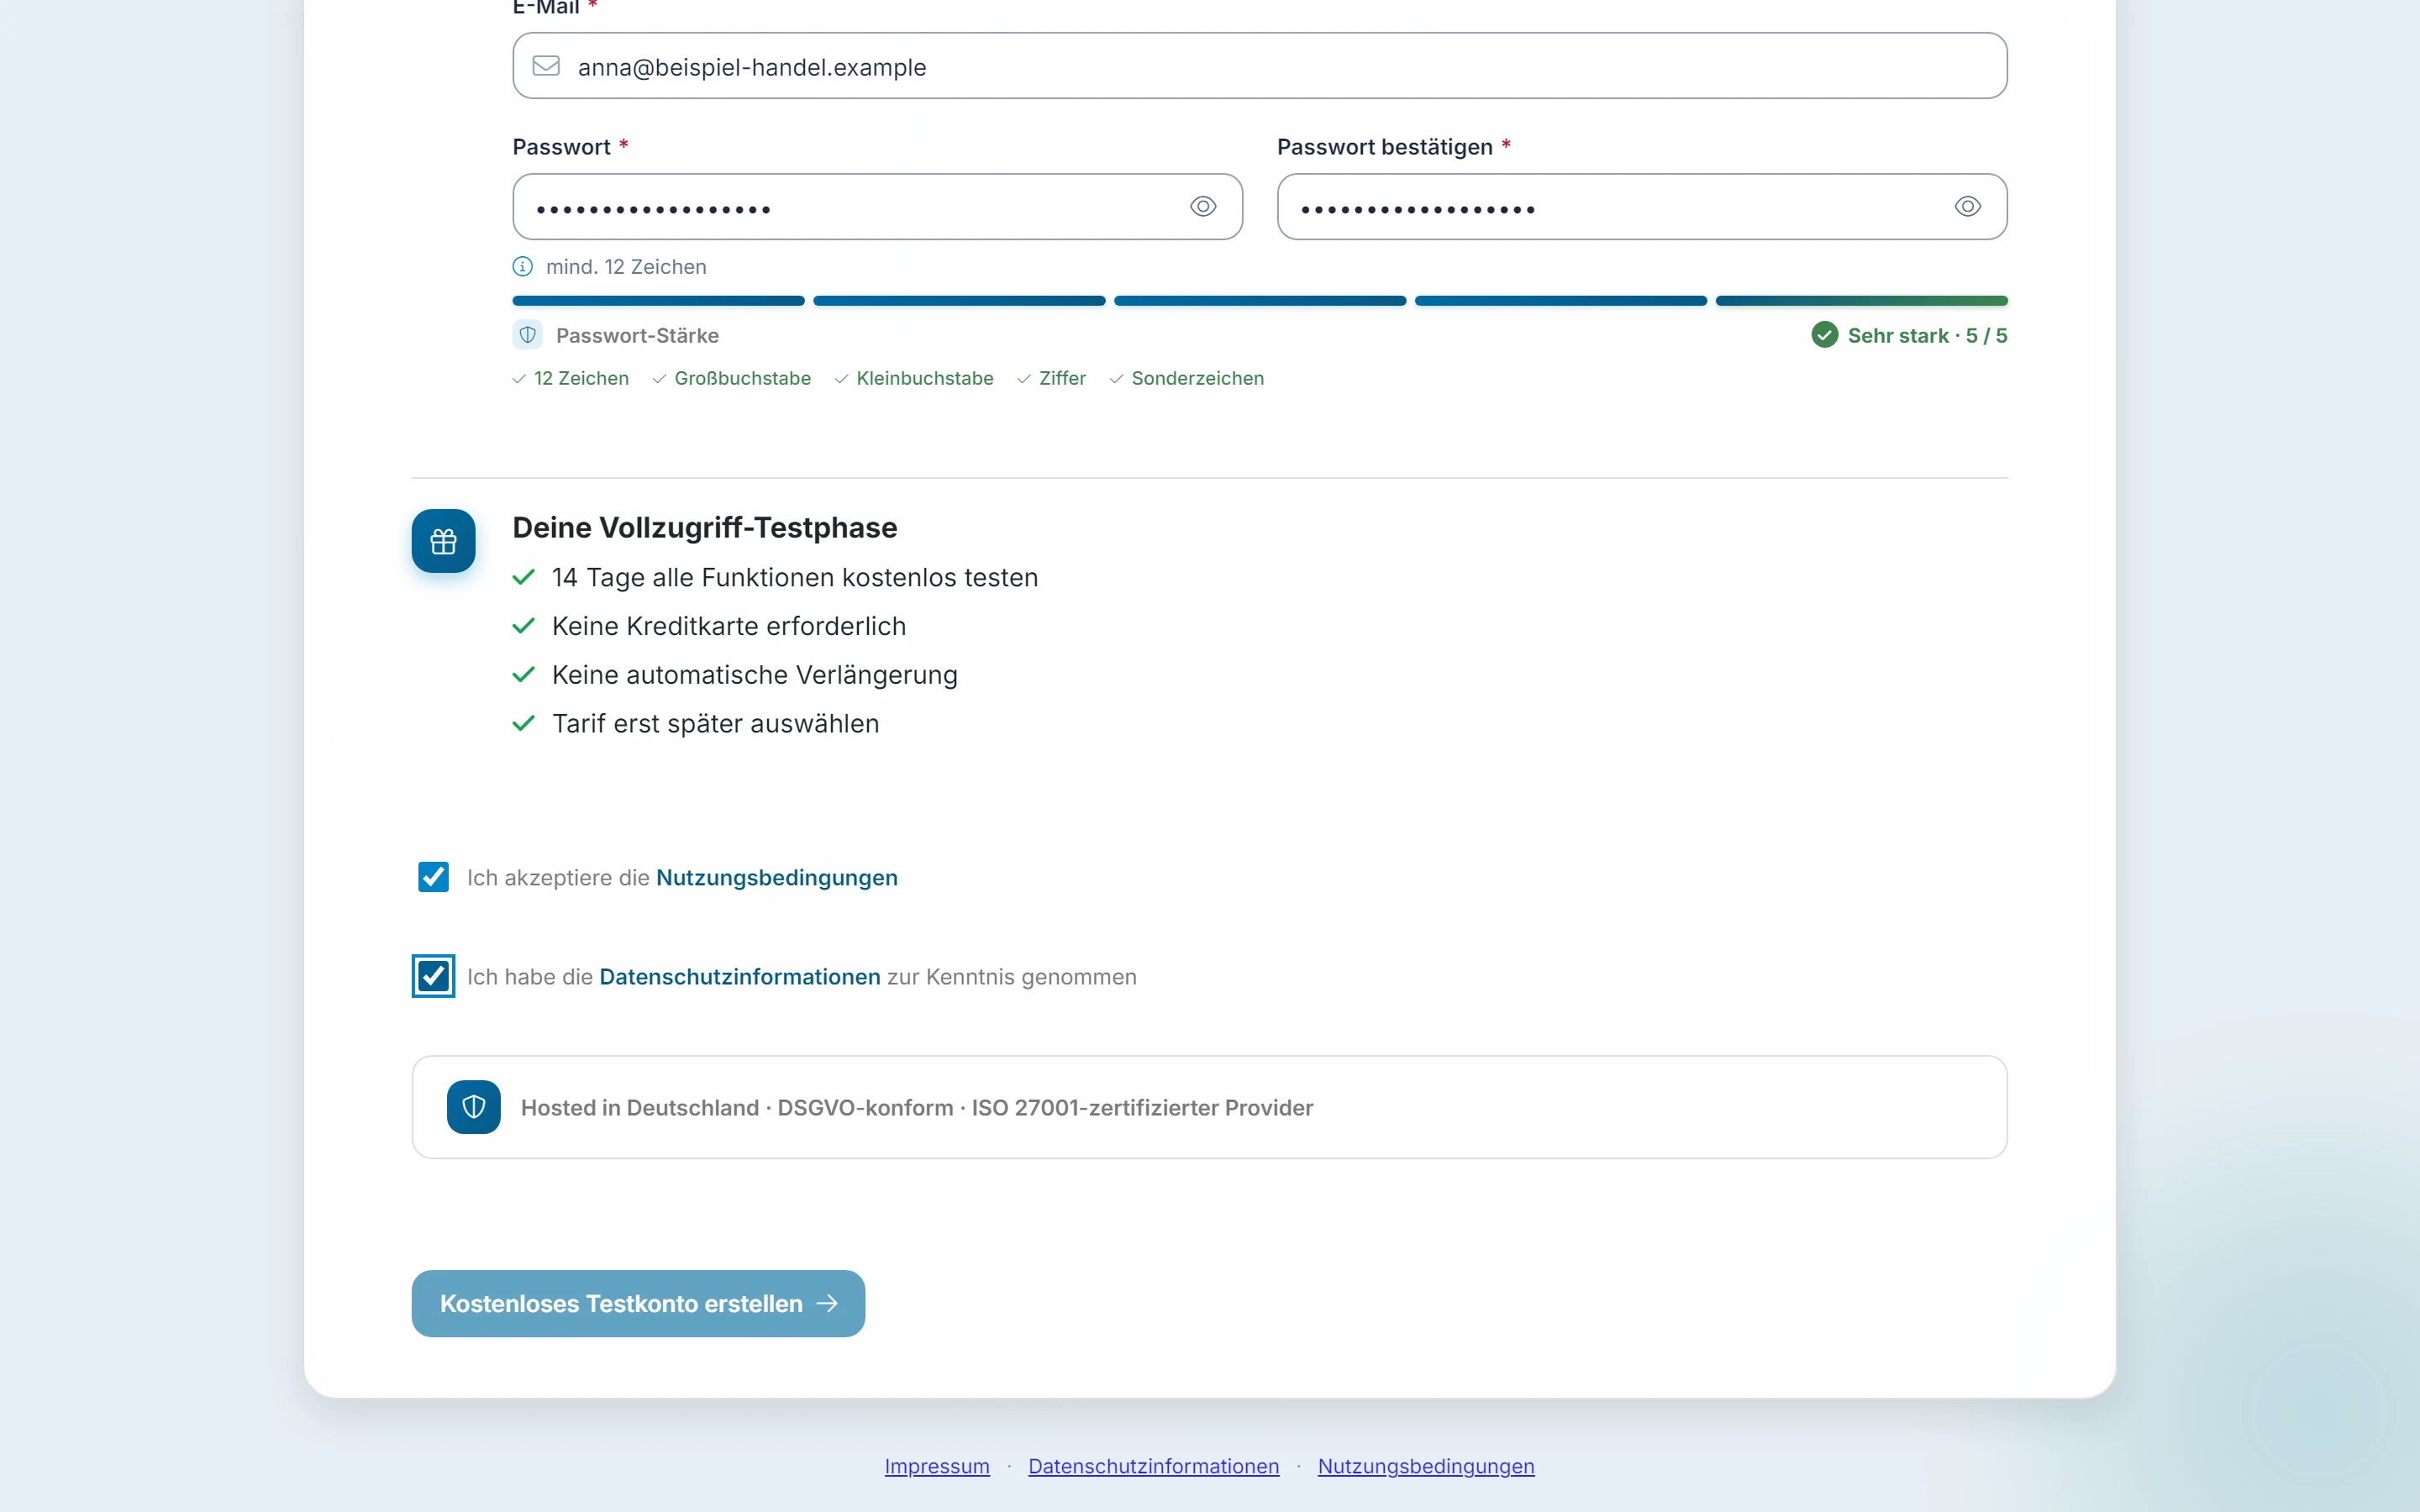Click checkmark beside Tarif erst später auswählen
Viewport: 2420px width, 1512px height.
[524, 724]
